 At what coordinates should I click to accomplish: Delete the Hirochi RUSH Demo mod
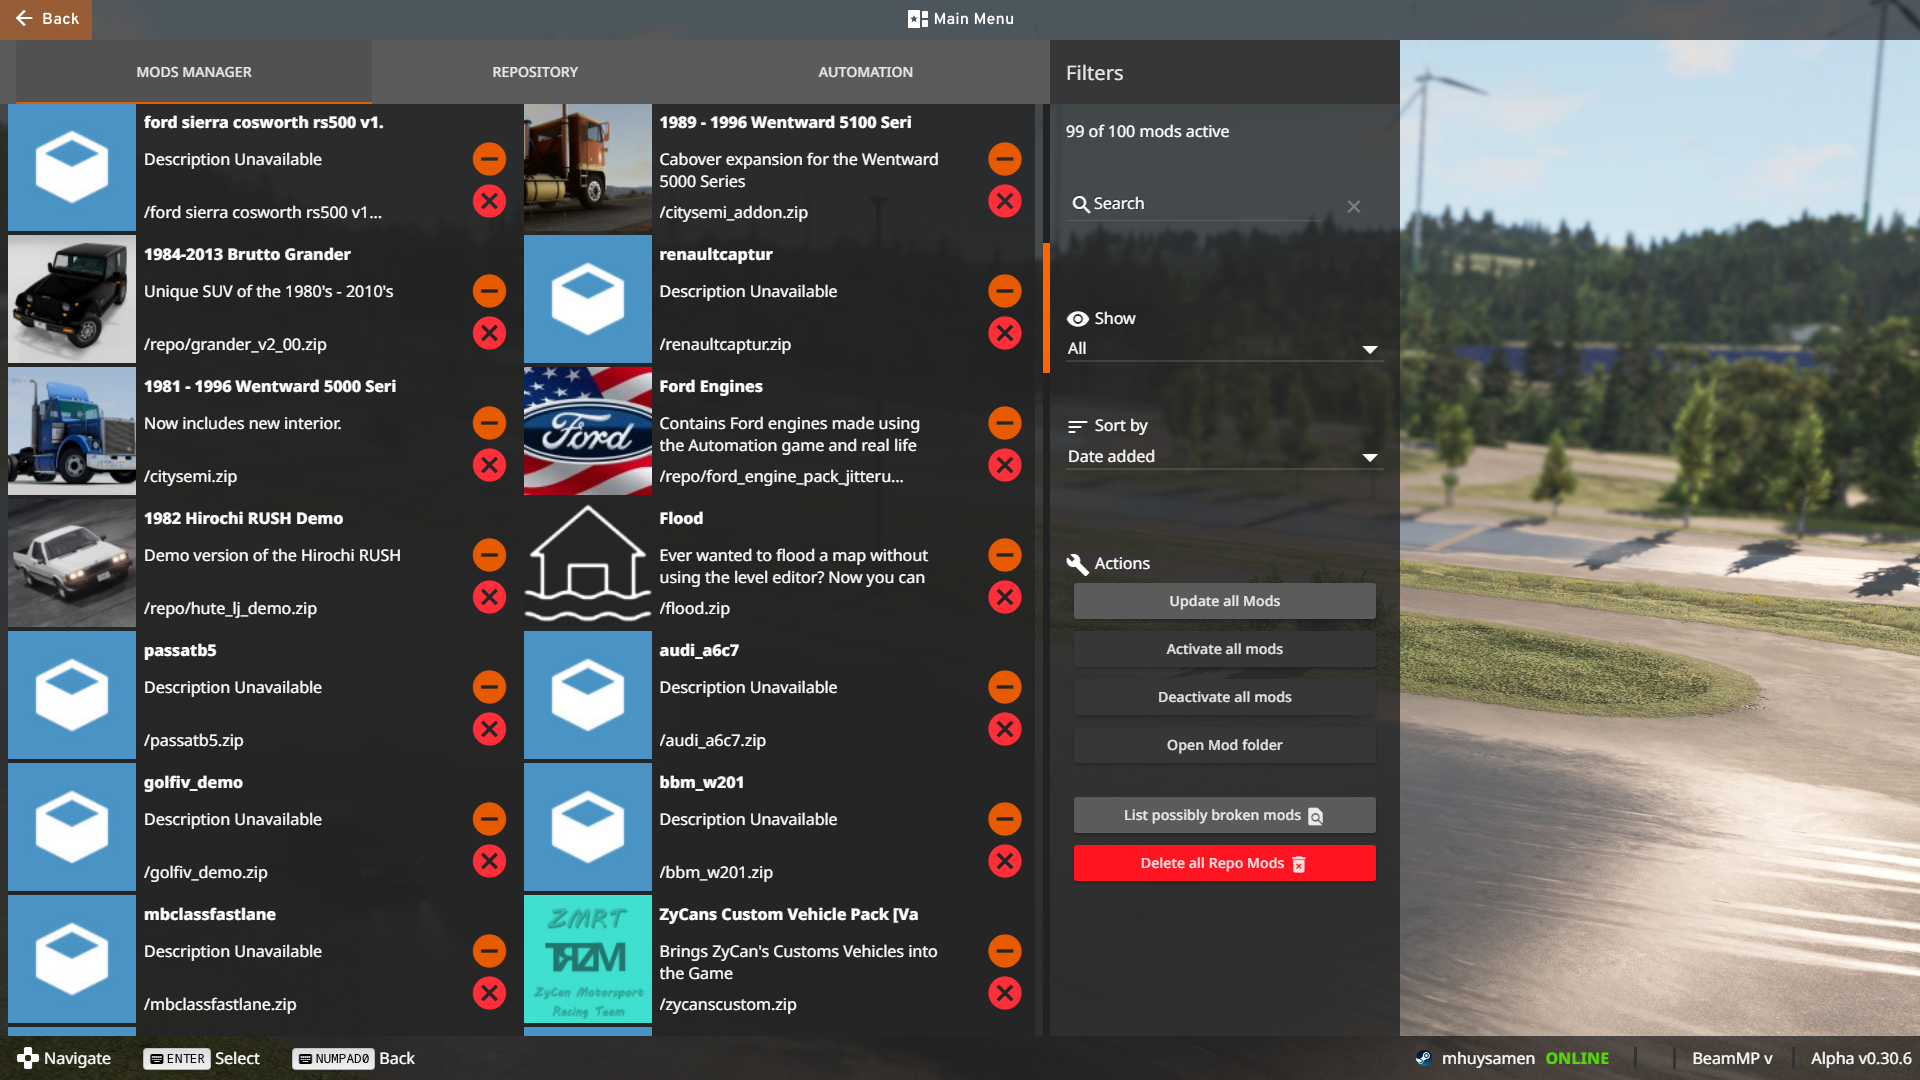(489, 597)
